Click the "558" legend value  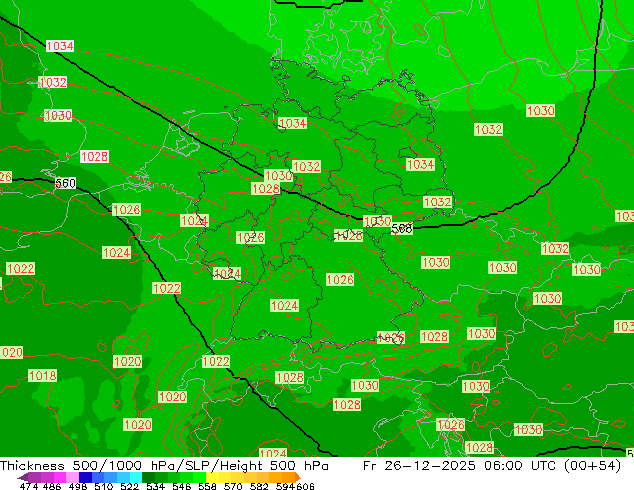pos(207,486)
